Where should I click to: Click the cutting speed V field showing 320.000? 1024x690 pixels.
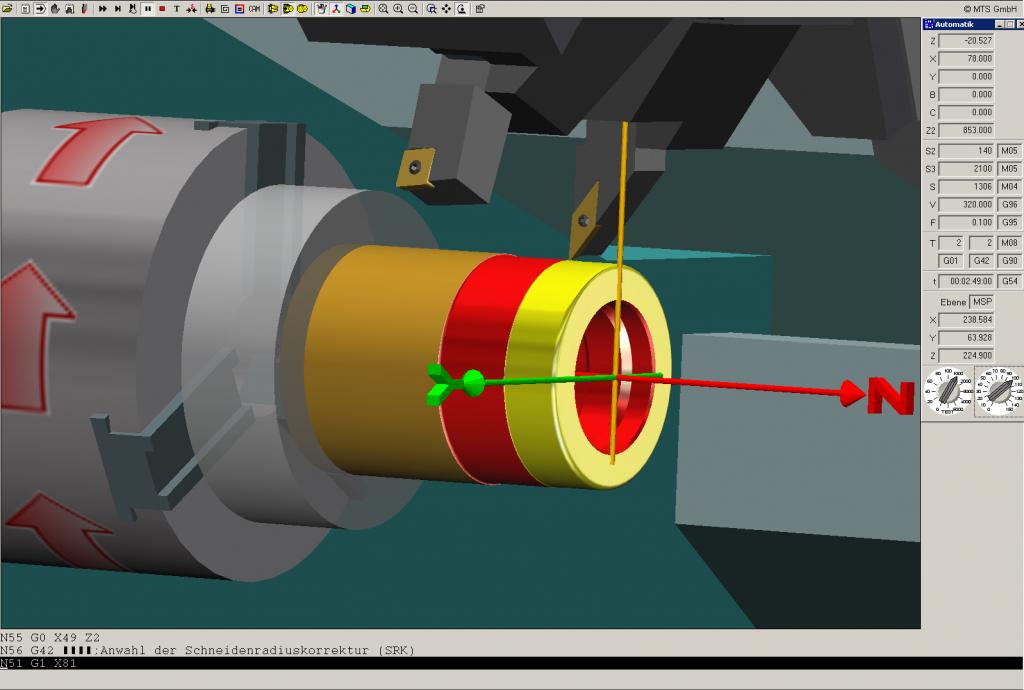click(966, 204)
